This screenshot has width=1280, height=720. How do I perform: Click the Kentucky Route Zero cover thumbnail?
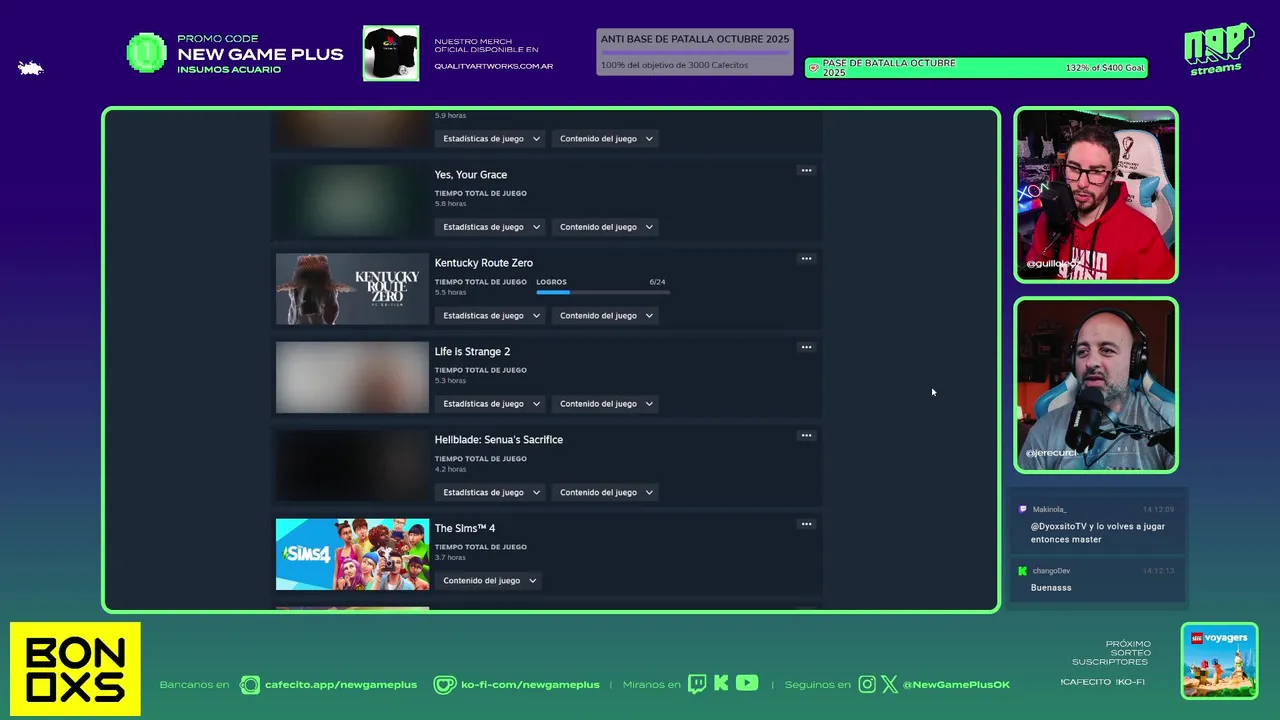pyautogui.click(x=352, y=289)
